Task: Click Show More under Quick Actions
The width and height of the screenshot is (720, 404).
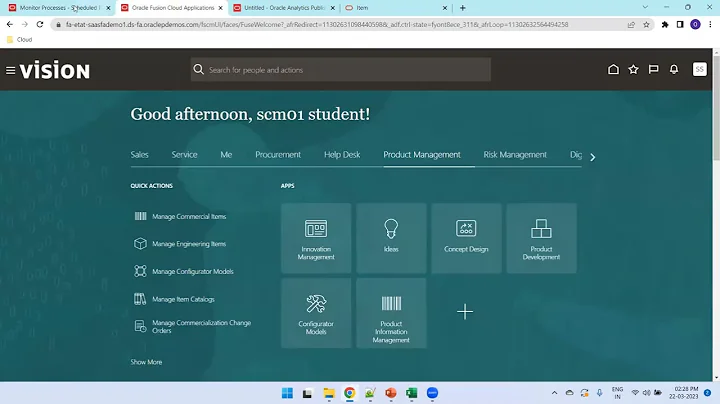Action: click(146, 362)
